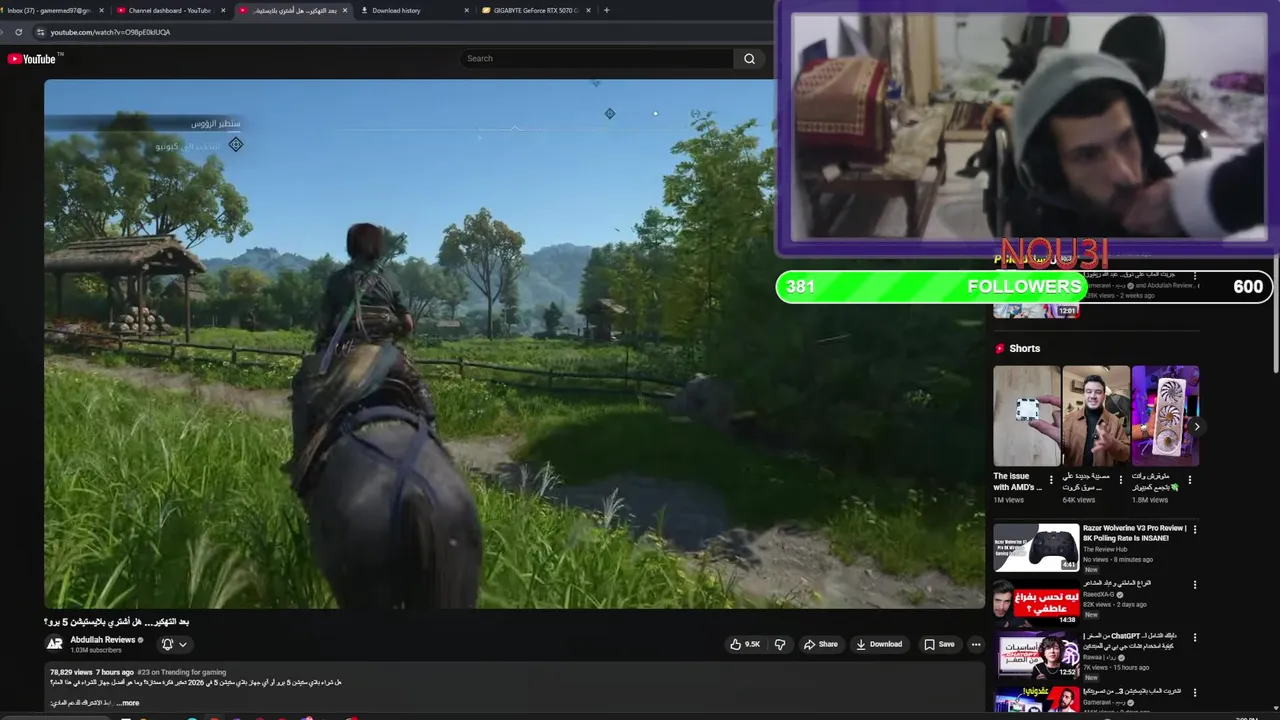Click the webcam overlay feed
Screen dimensions: 1280x720
click(x=1028, y=127)
